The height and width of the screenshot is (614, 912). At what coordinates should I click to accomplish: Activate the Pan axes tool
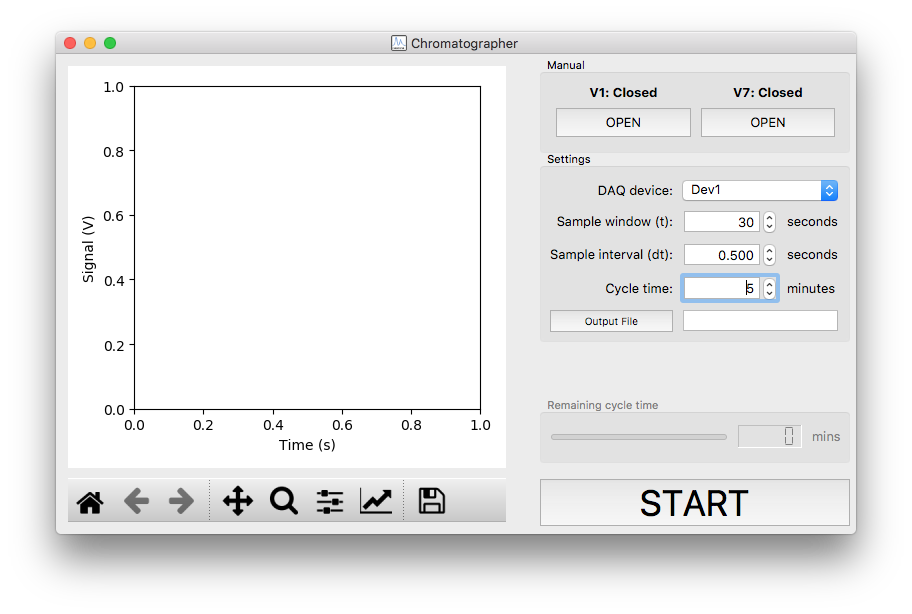[238, 501]
